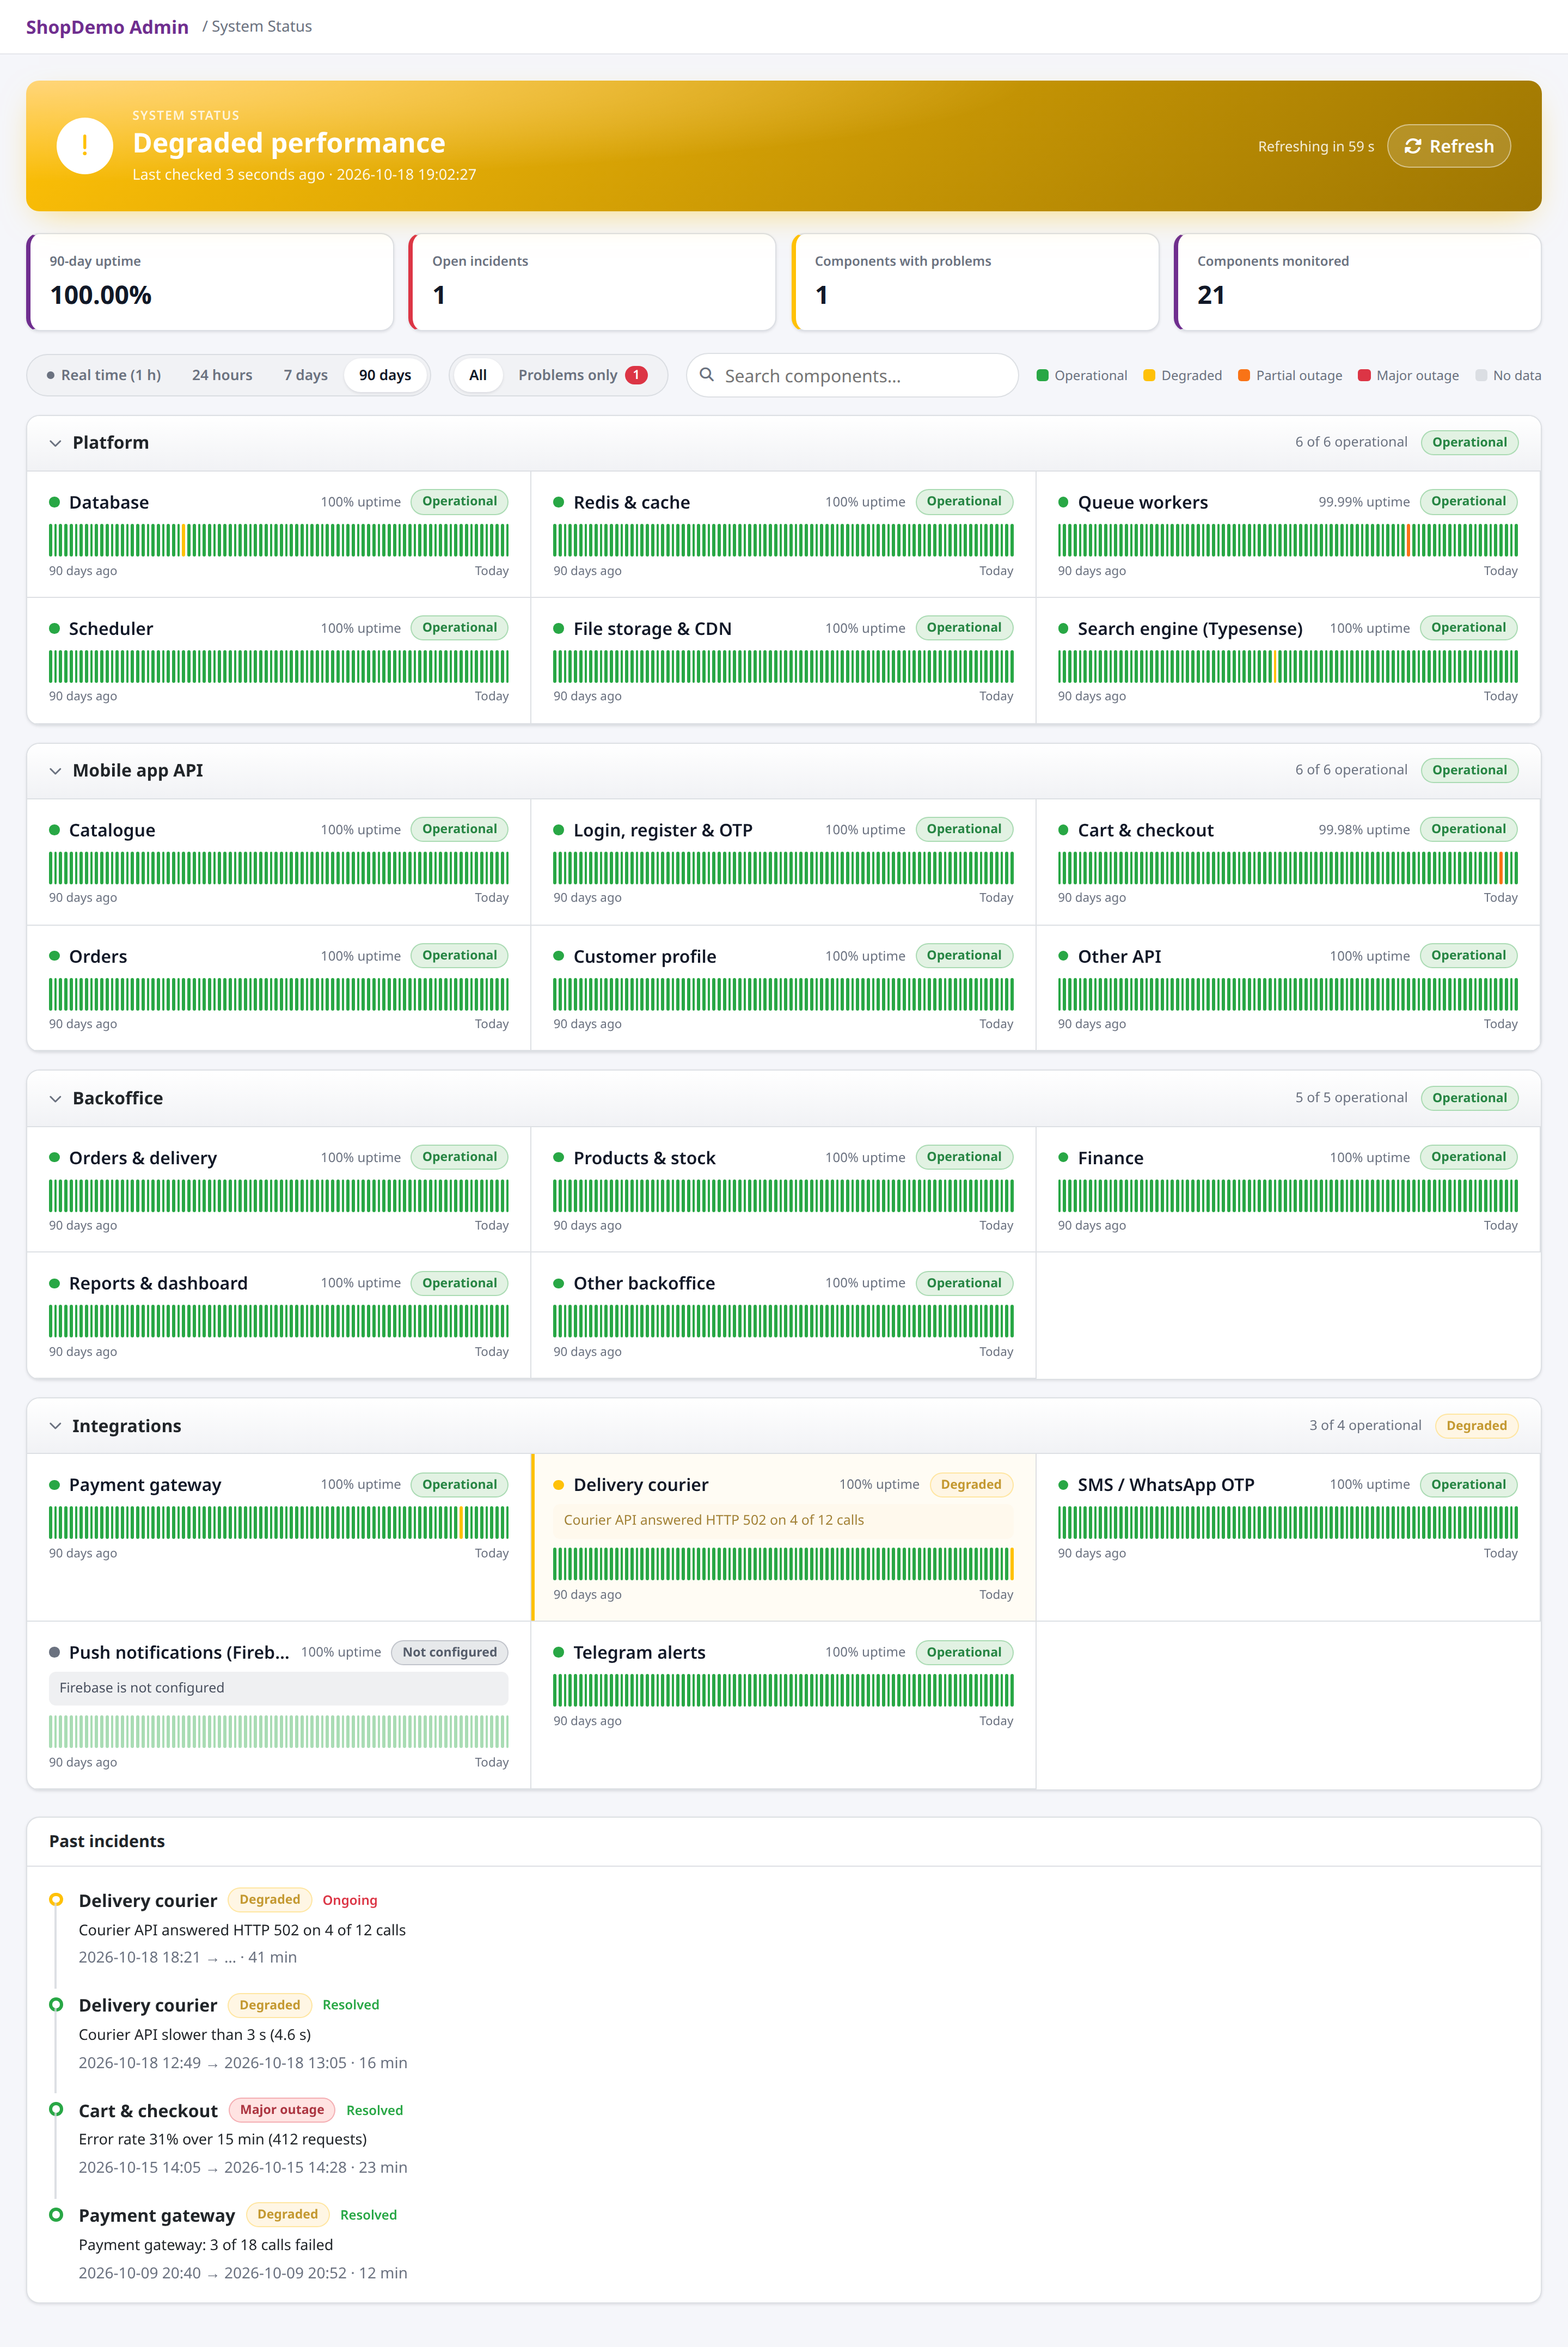Screen dimensions: 1568x2347
Task: Click Payment gateway incident timeline marker
Action: [x=56, y=2215]
